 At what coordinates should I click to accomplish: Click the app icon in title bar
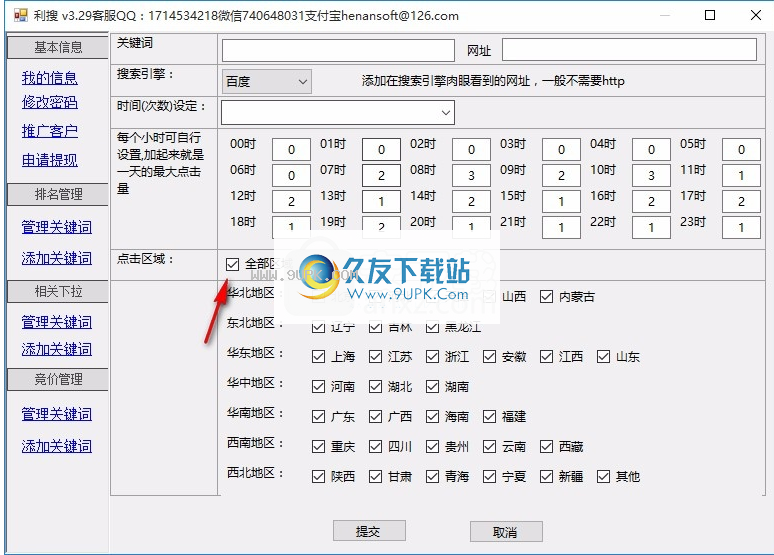tap(21, 16)
